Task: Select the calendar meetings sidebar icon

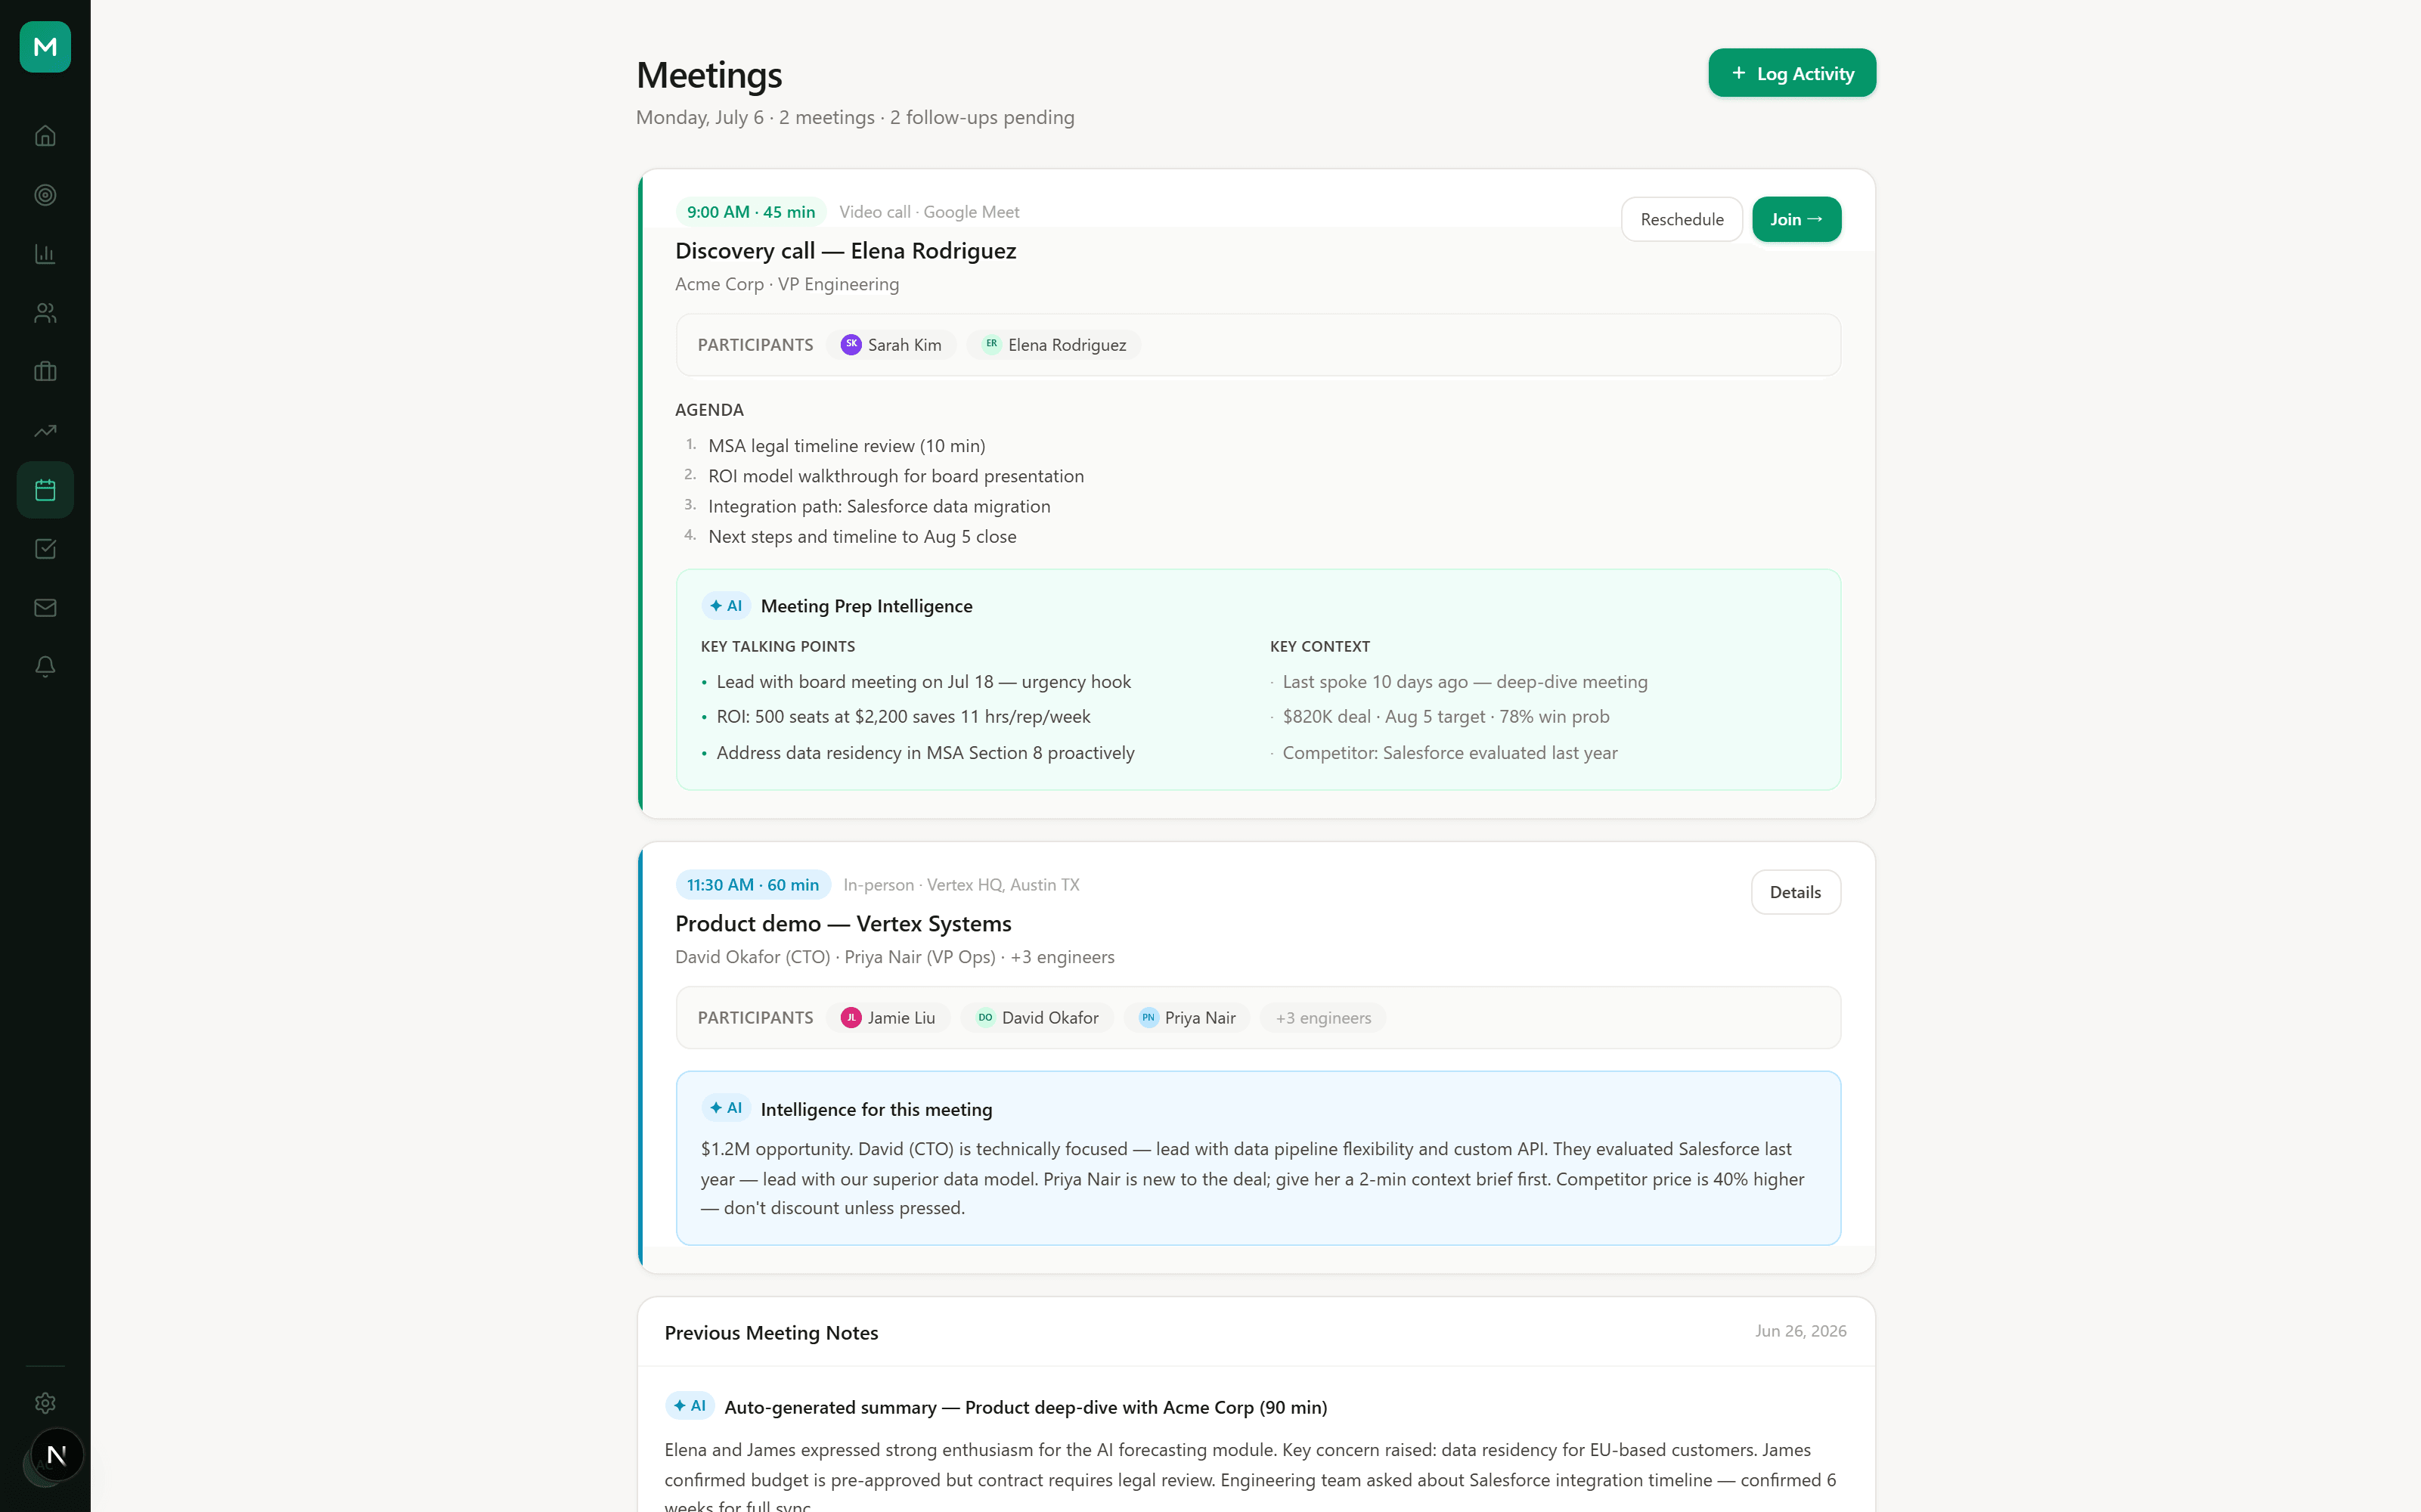Action: click(45, 490)
